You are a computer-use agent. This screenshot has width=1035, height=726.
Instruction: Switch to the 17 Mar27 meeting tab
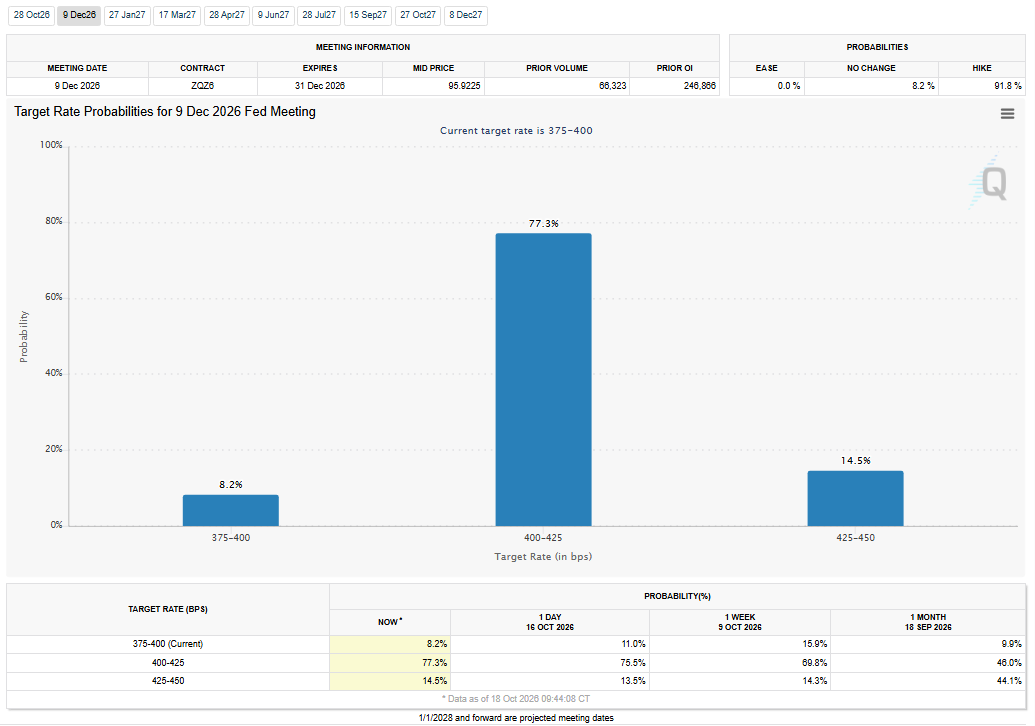tap(178, 15)
